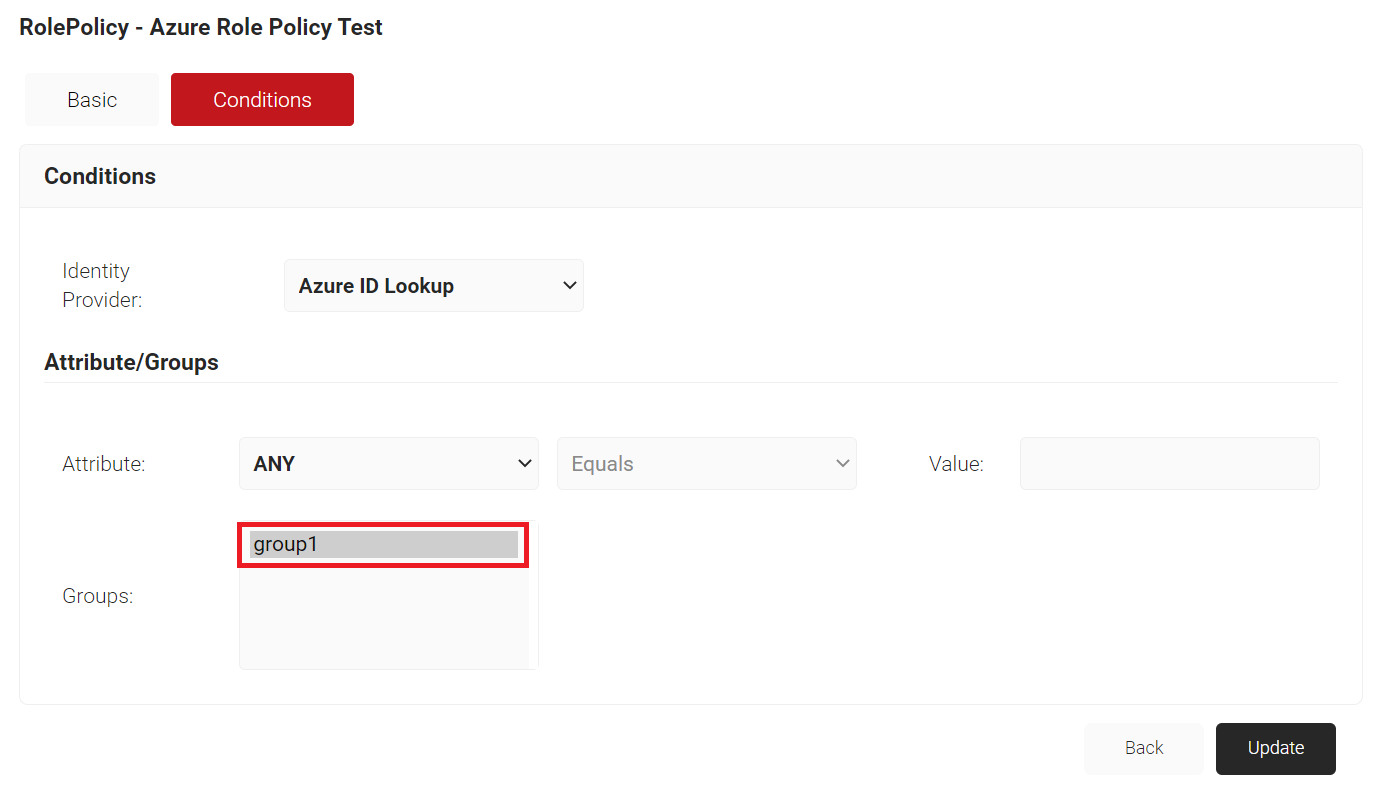Expand the Attribute ANY dropdown

click(389, 464)
